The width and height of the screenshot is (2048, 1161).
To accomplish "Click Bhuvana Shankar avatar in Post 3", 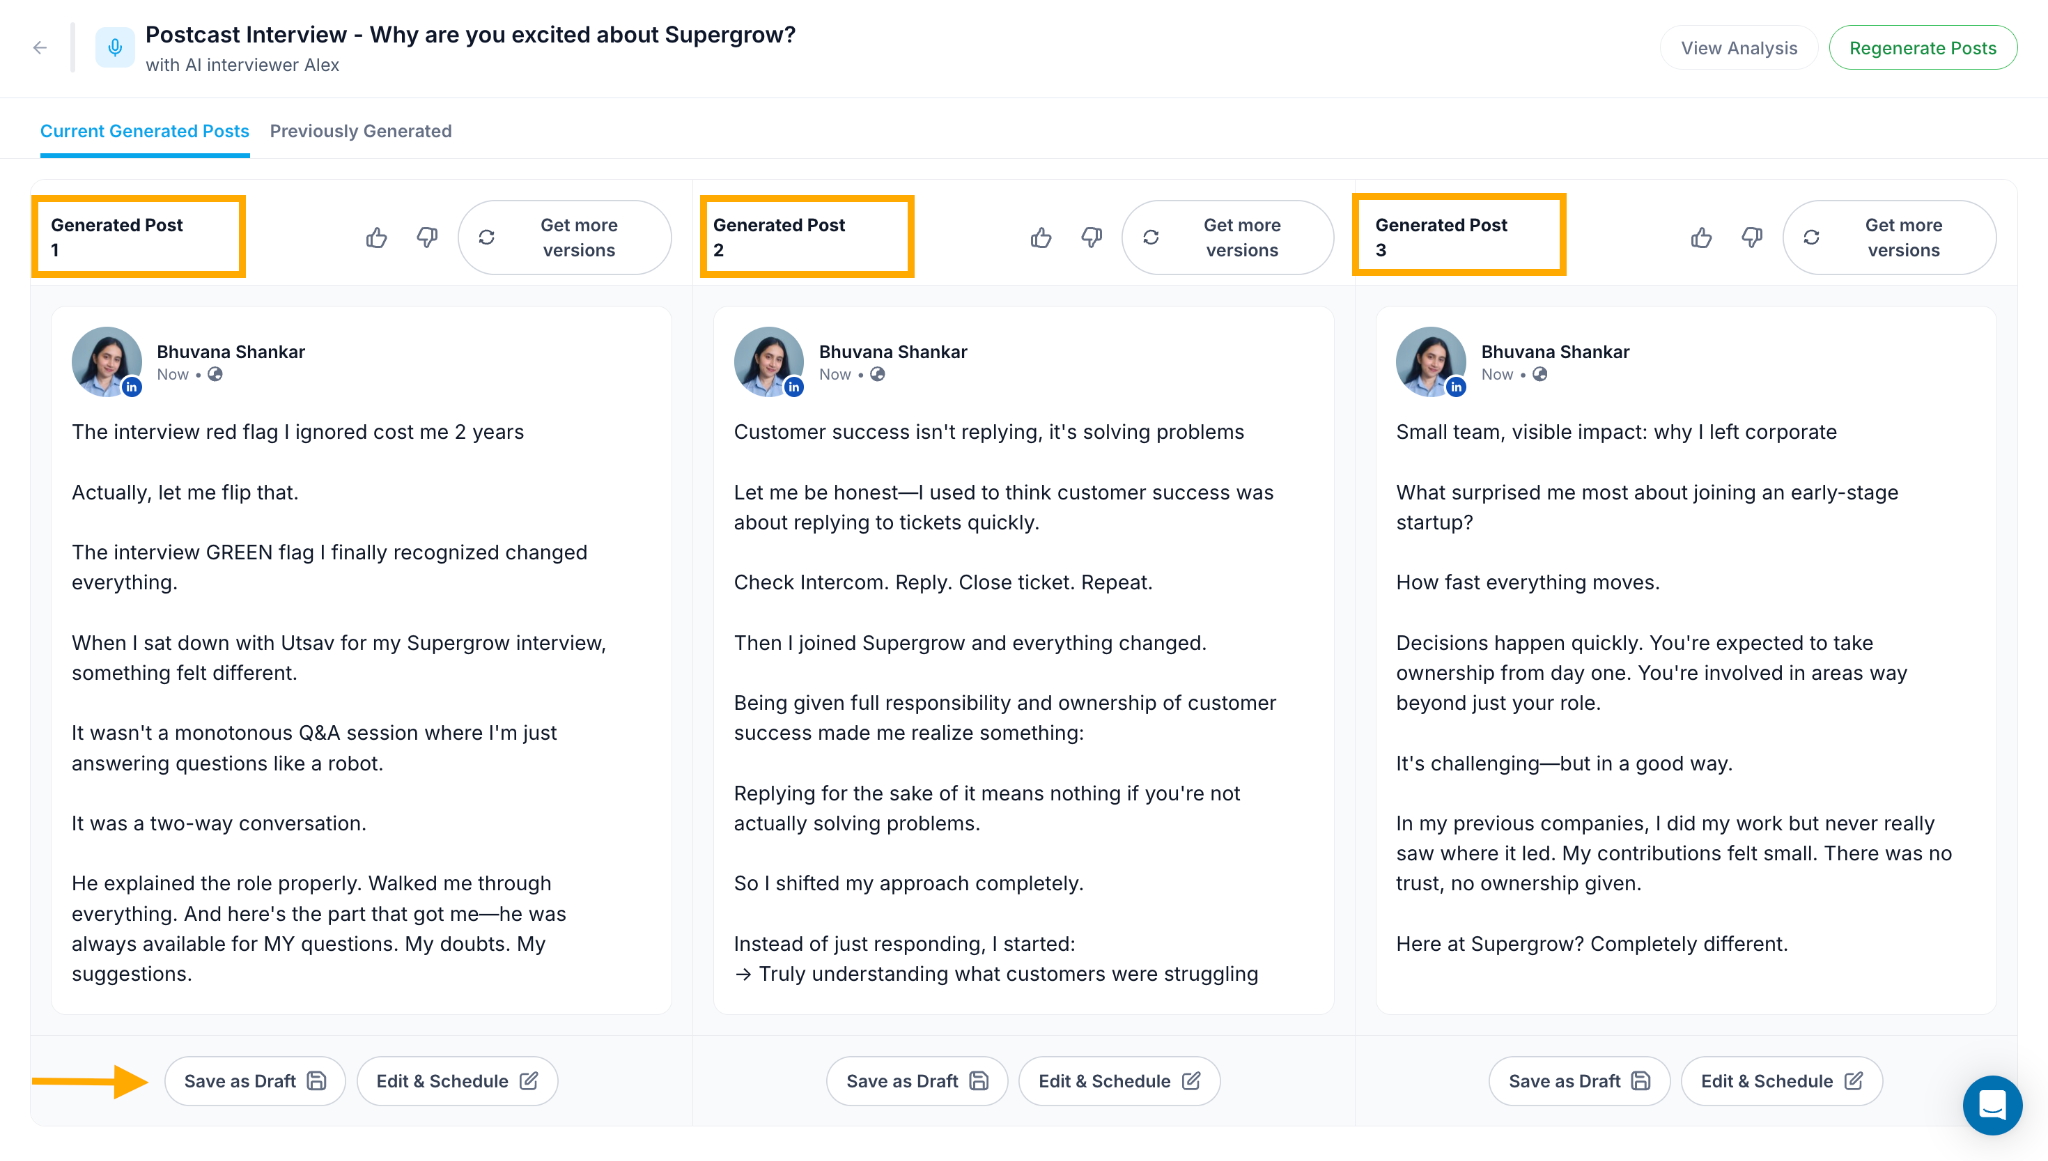I will (1431, 362).
